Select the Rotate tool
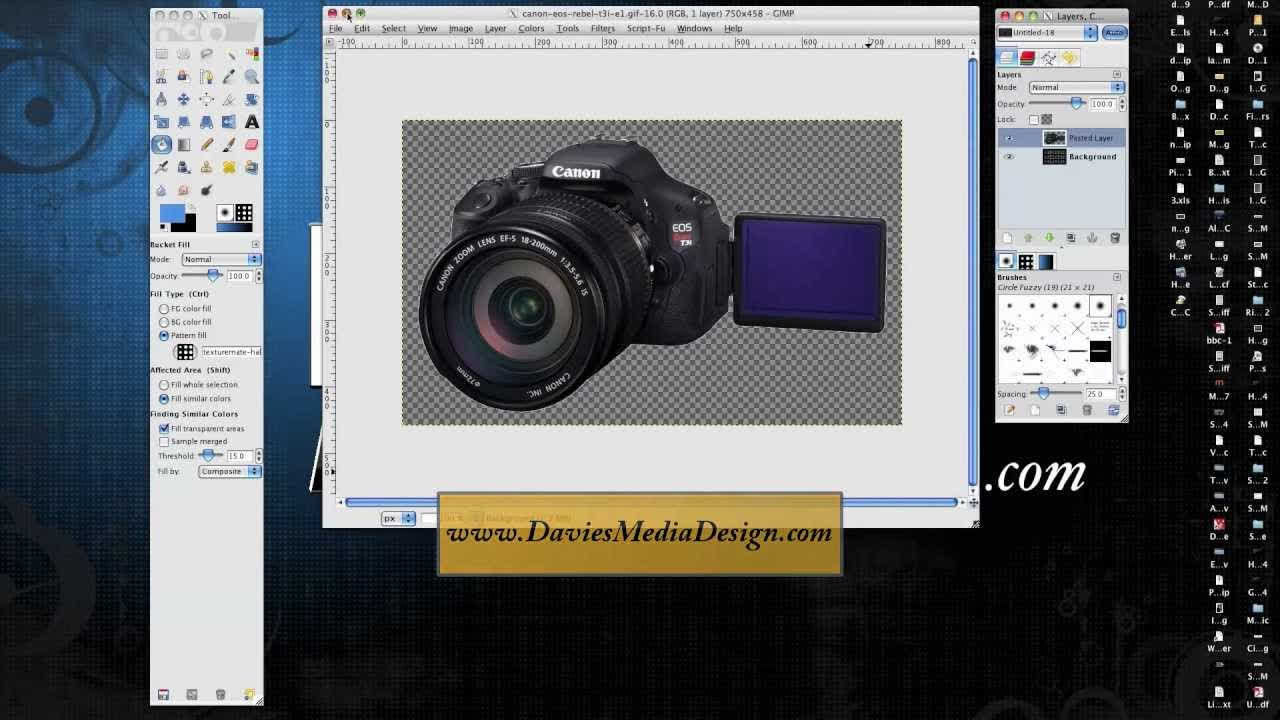Image resolution: width=1280 pixels, height=720 pixels. (252, 99)
